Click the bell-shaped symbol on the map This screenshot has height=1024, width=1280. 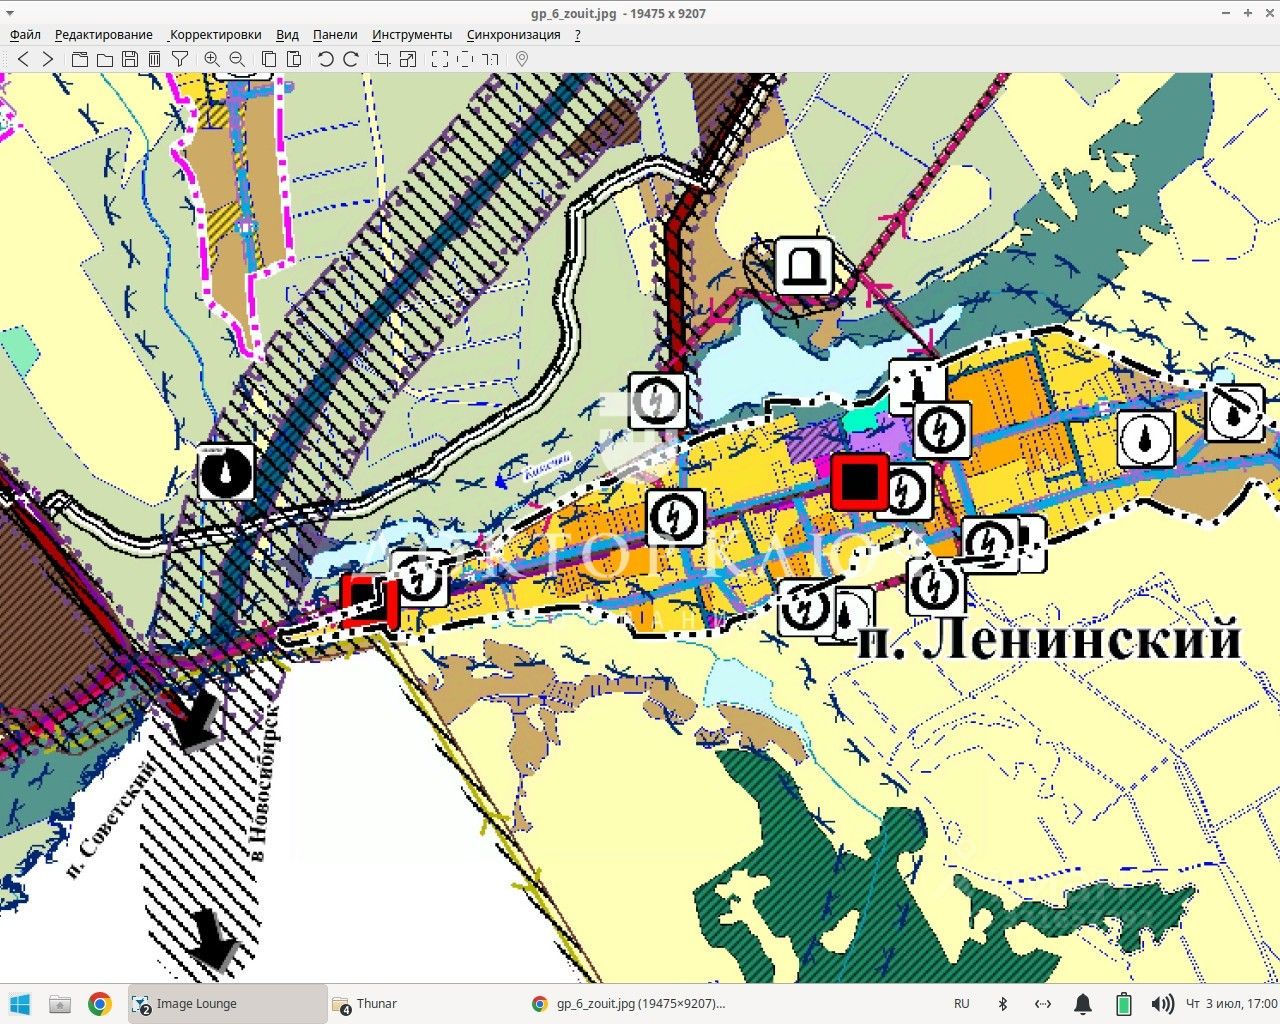[804, 265]
